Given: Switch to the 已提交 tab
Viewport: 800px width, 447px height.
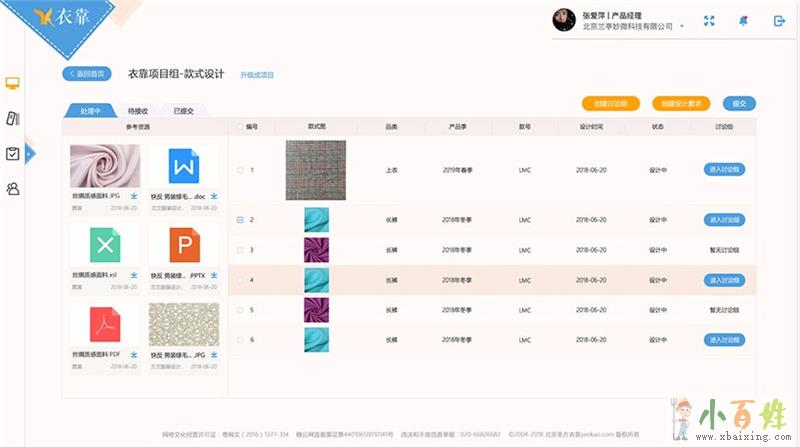Looking at the screenshot, I should (x=183, y=111).
